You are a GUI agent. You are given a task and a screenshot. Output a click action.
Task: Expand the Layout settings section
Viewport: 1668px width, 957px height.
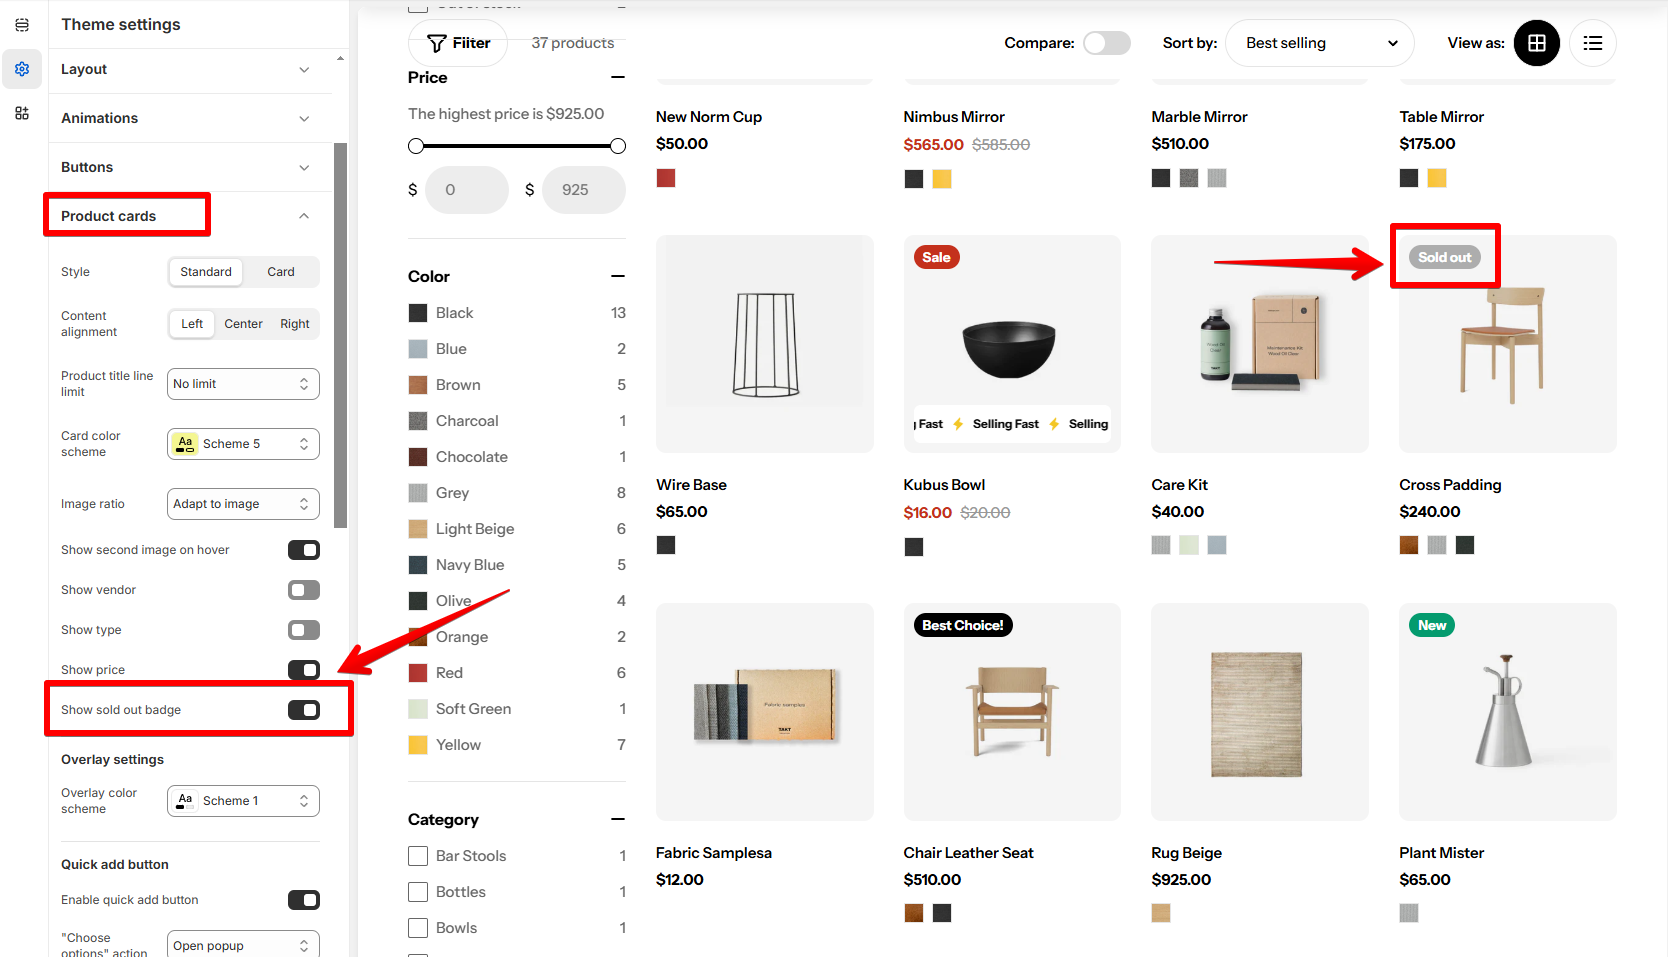coord(190,69)
